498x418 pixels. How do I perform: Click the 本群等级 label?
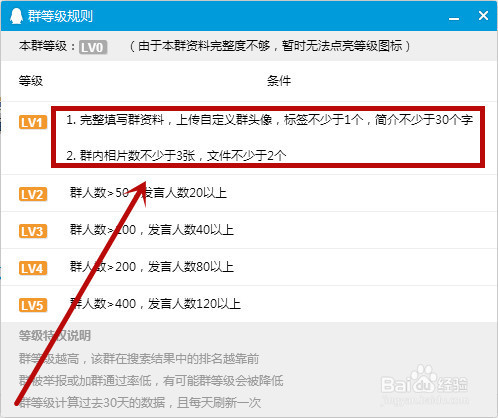[x=47, y=46]
